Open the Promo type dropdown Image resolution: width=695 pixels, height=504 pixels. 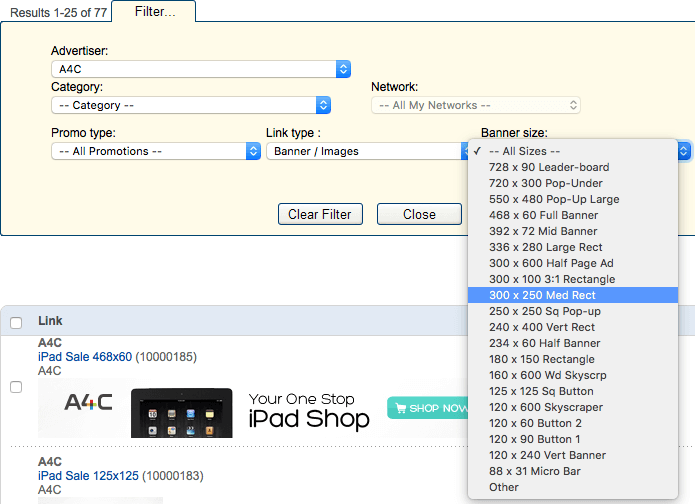[155, 151]
